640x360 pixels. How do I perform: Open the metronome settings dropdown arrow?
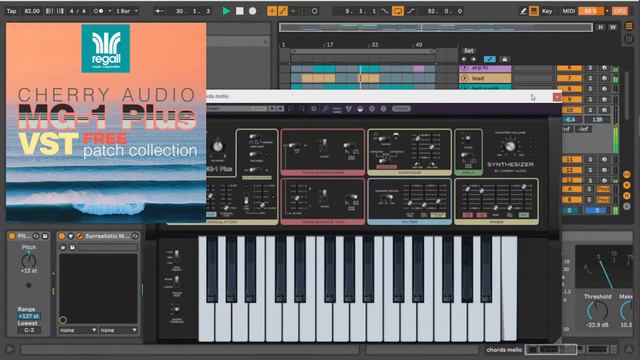109,11
